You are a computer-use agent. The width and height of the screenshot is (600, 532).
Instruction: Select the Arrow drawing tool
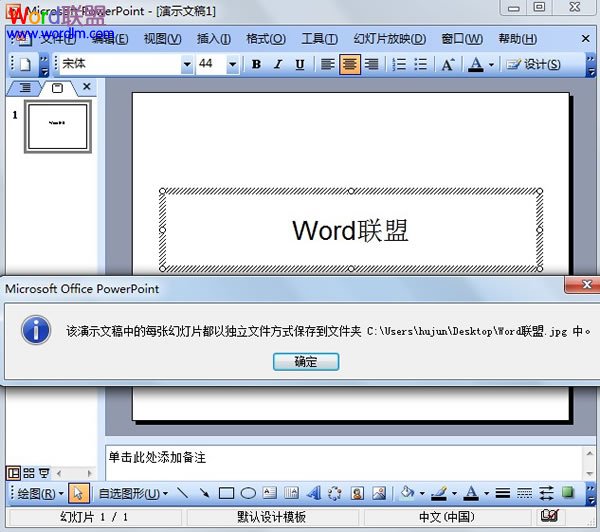(204, 493)
